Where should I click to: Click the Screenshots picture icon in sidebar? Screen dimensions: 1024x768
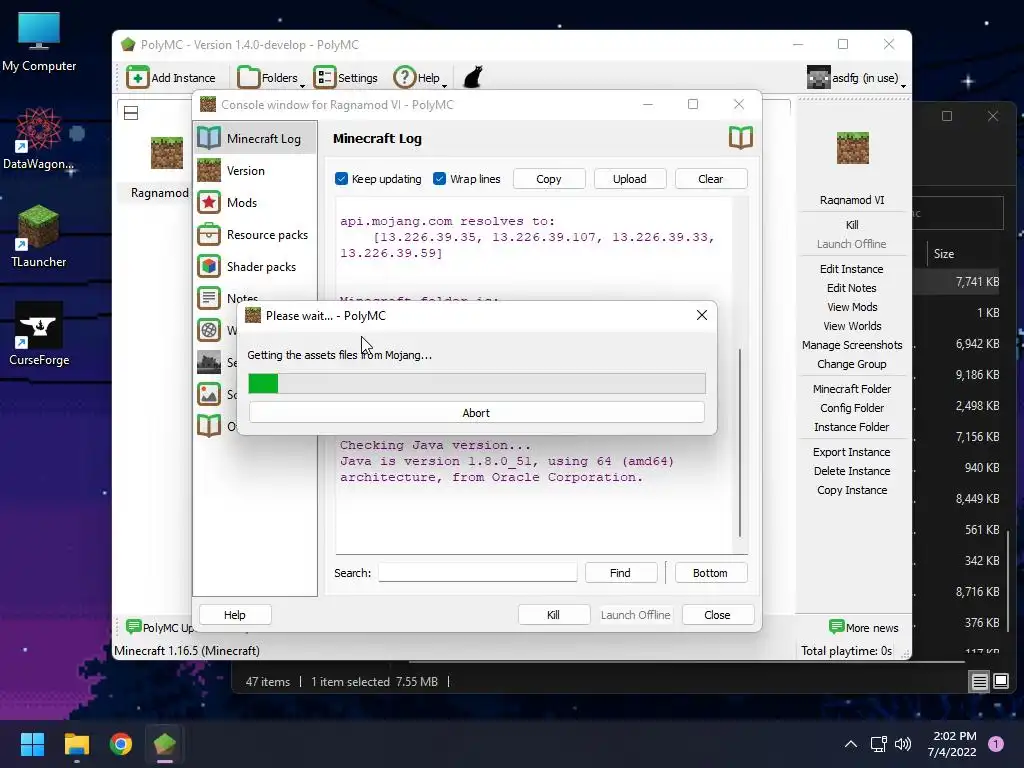pos(209,394)
